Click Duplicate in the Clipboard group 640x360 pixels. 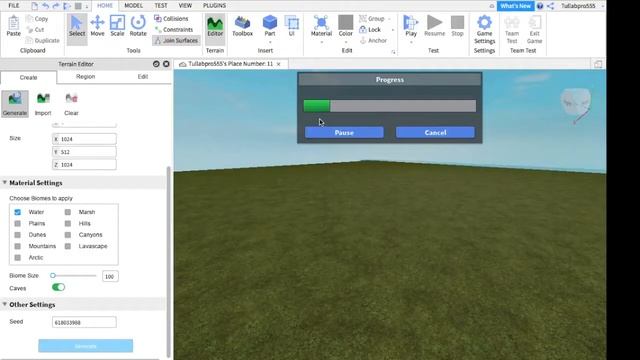pos(42,40)
